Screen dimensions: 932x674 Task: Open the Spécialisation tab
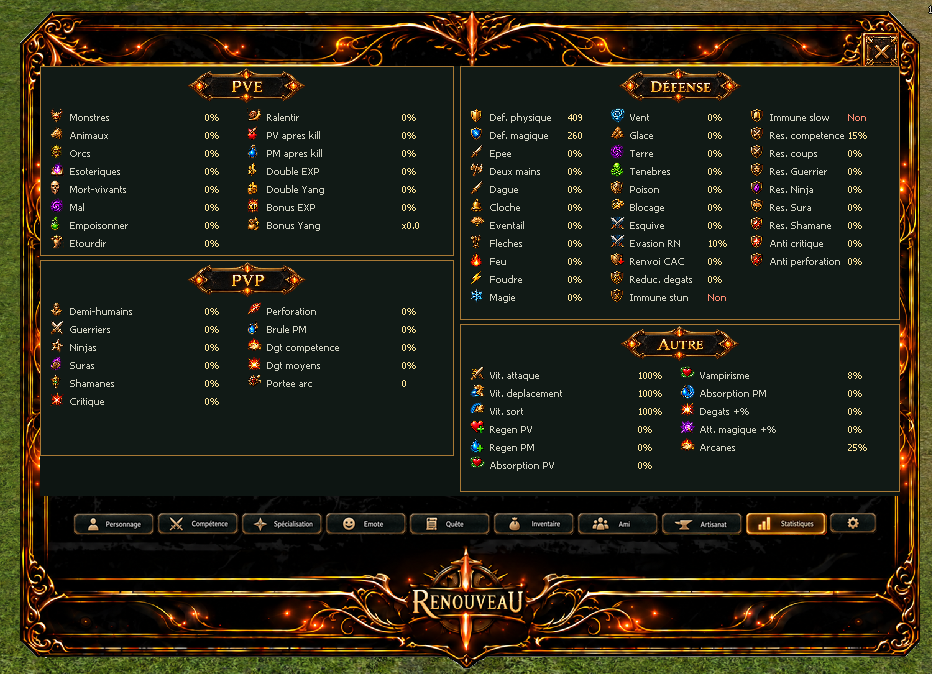[282, 524]
